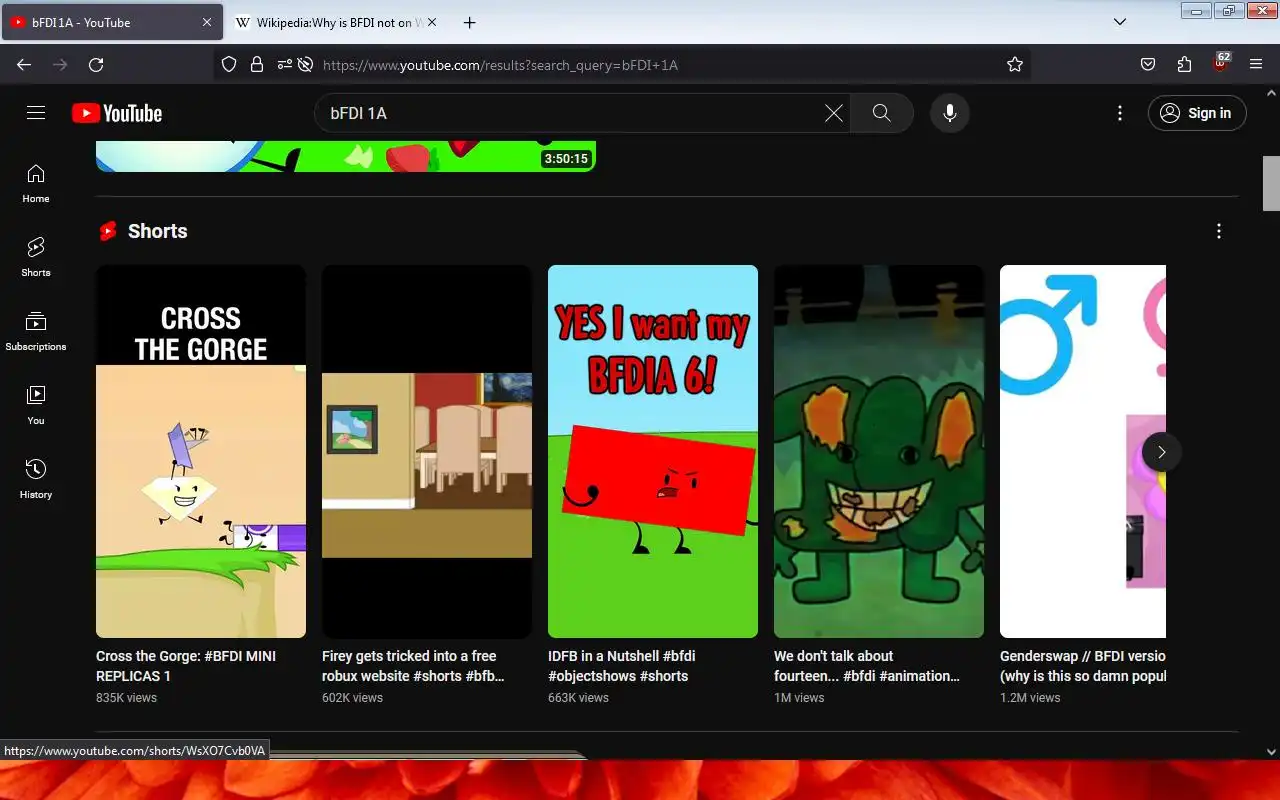Viewport: 1280px width, 800px height.
Task: Open the Firey robux short thumbnail
Action: click(x=427, y=451)
